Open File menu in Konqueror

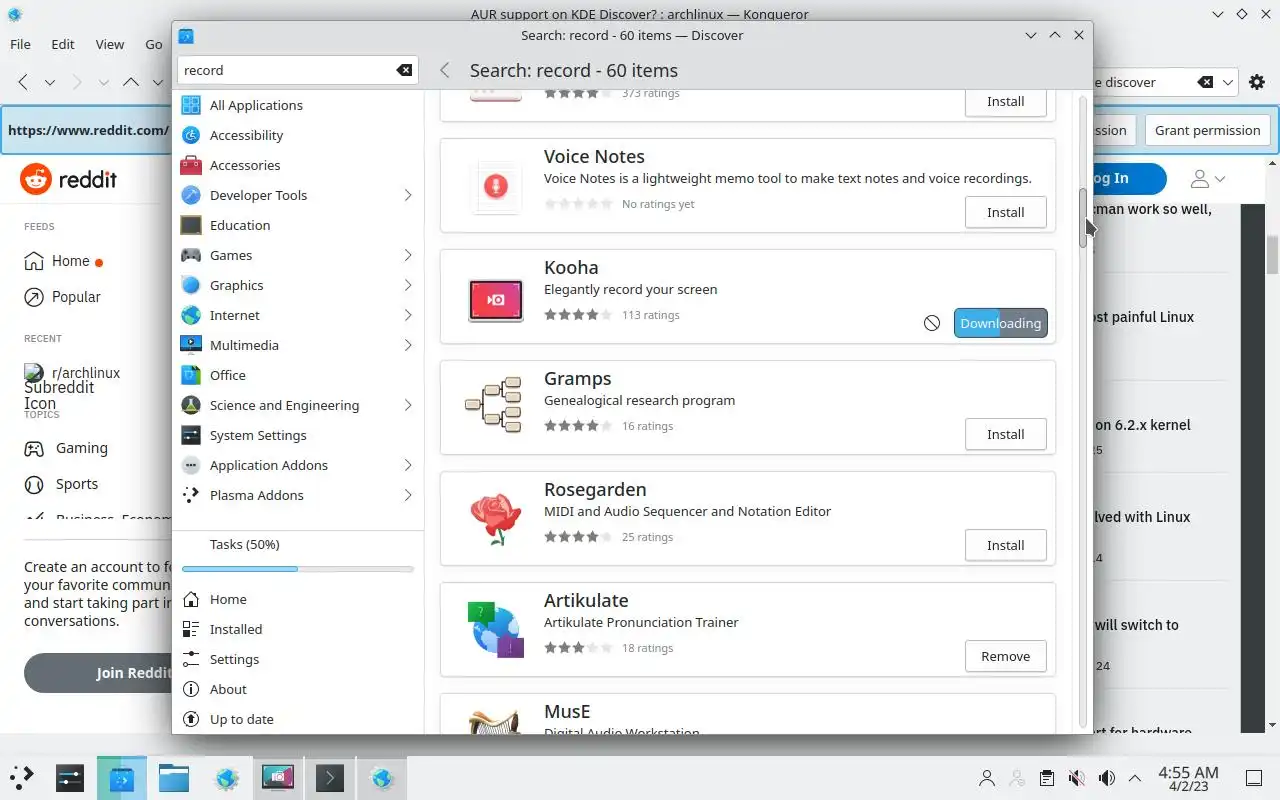point(20,44)
